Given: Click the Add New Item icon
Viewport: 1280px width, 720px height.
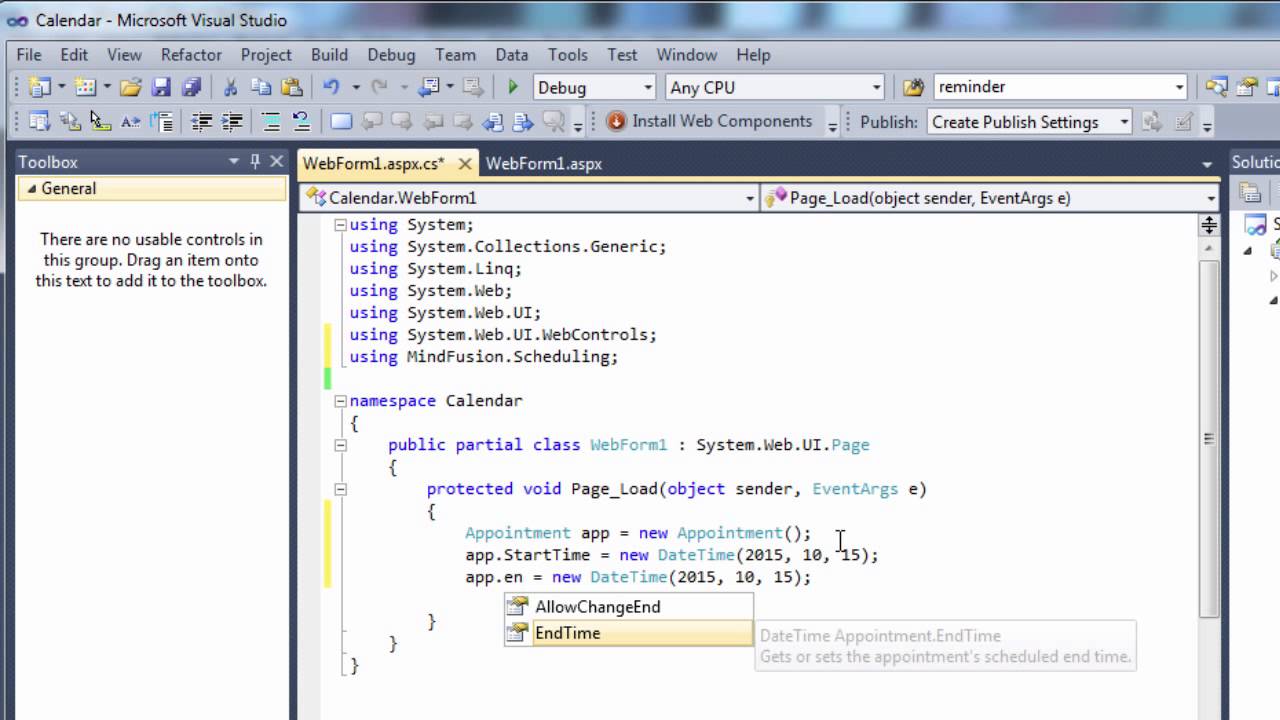Looking at the screenshot, I should pyautogui.click(x=86, y=87).
